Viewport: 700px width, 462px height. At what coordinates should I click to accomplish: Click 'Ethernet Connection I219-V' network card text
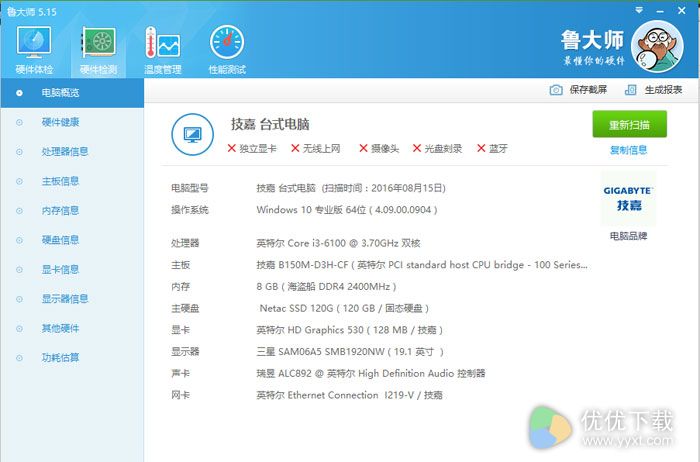(x=351, y=395)
